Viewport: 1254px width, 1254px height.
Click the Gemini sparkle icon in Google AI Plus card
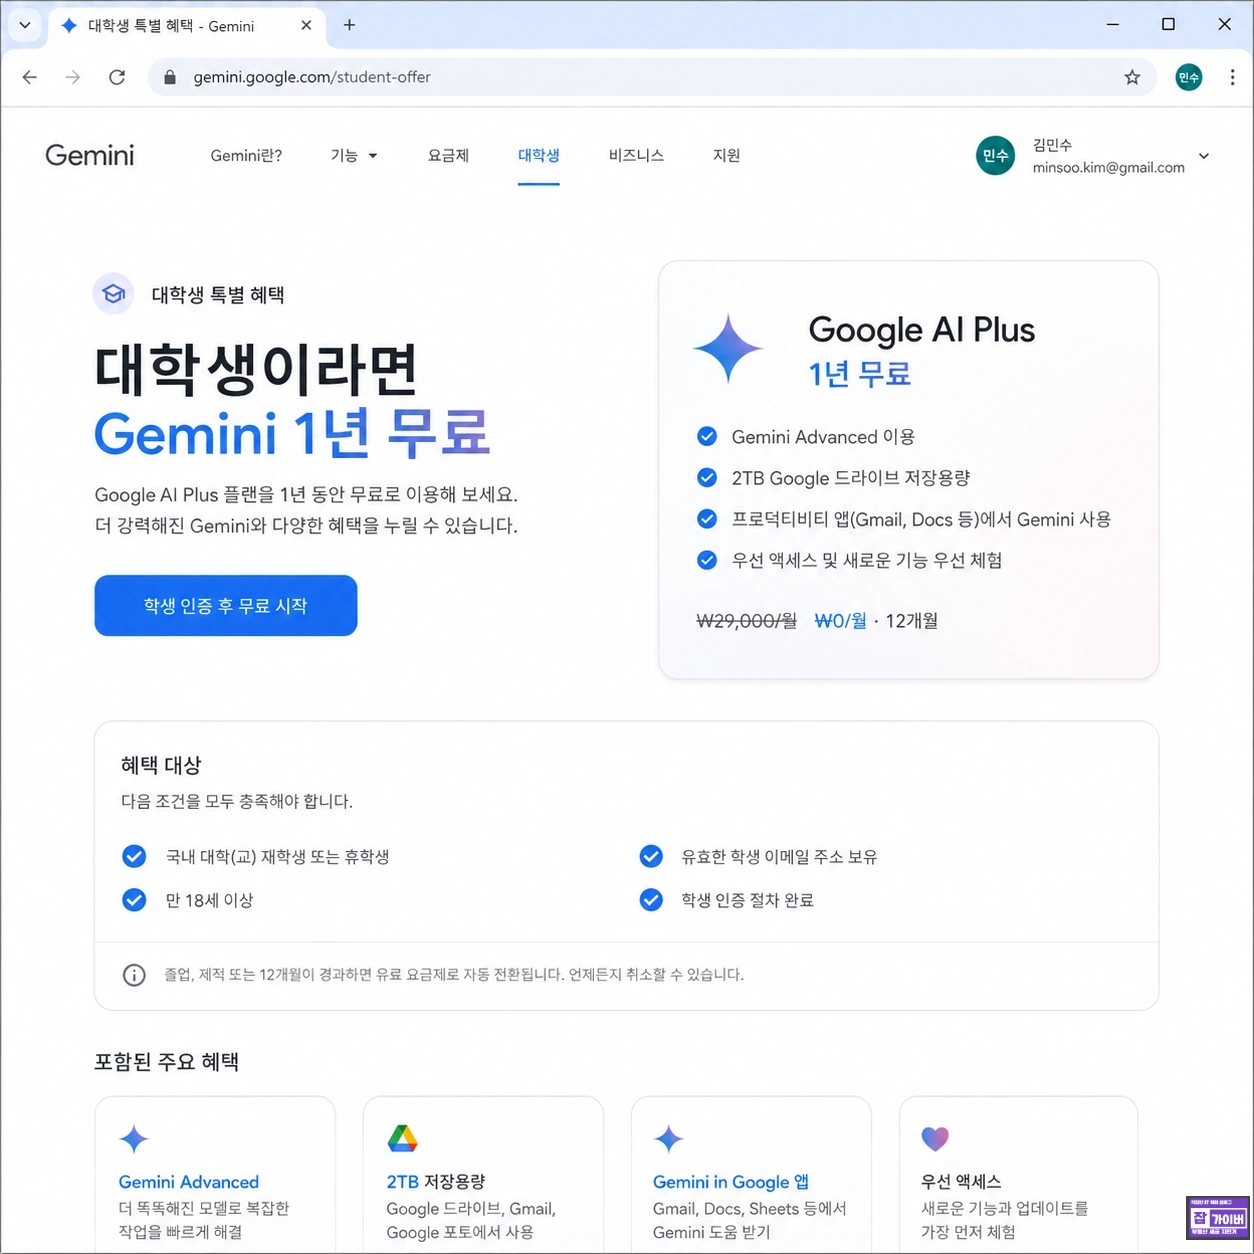[x=728, y=349]
